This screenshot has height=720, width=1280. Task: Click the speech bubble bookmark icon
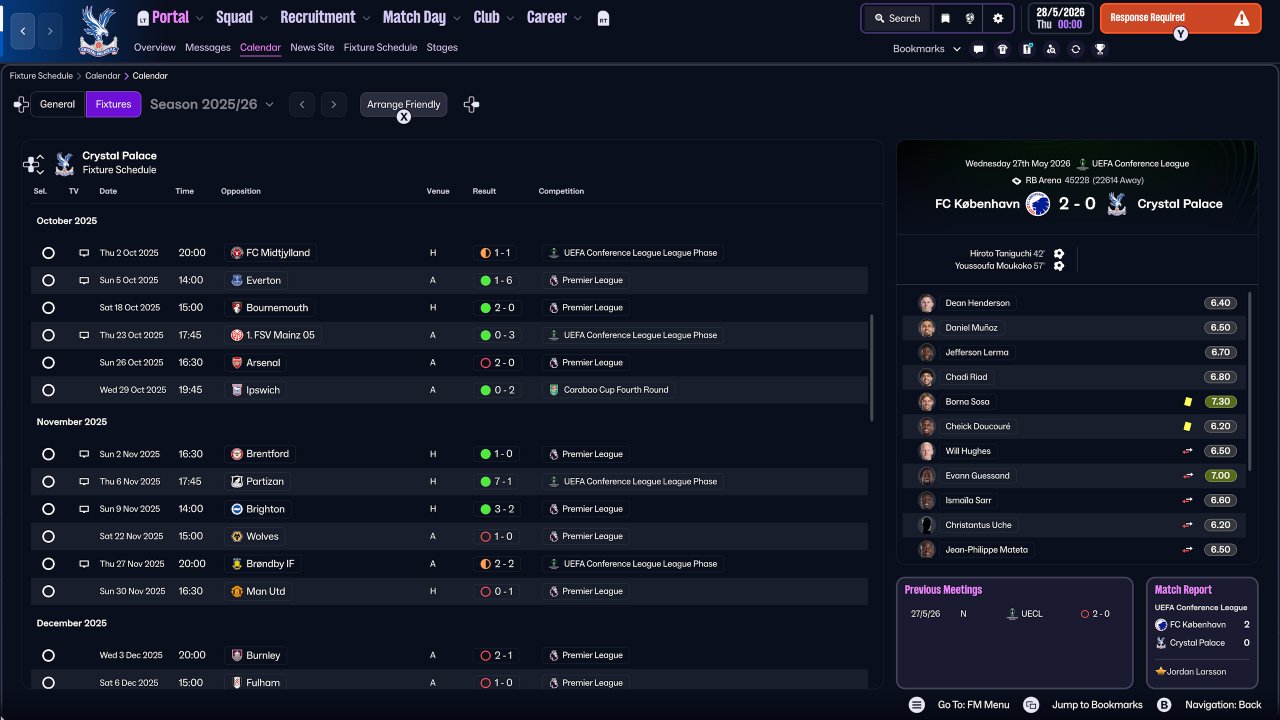click(x=978, y=49)
